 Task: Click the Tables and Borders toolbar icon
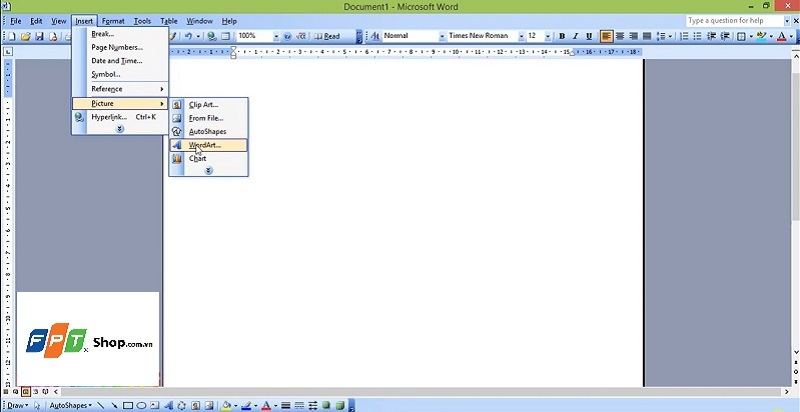point(225,36)
